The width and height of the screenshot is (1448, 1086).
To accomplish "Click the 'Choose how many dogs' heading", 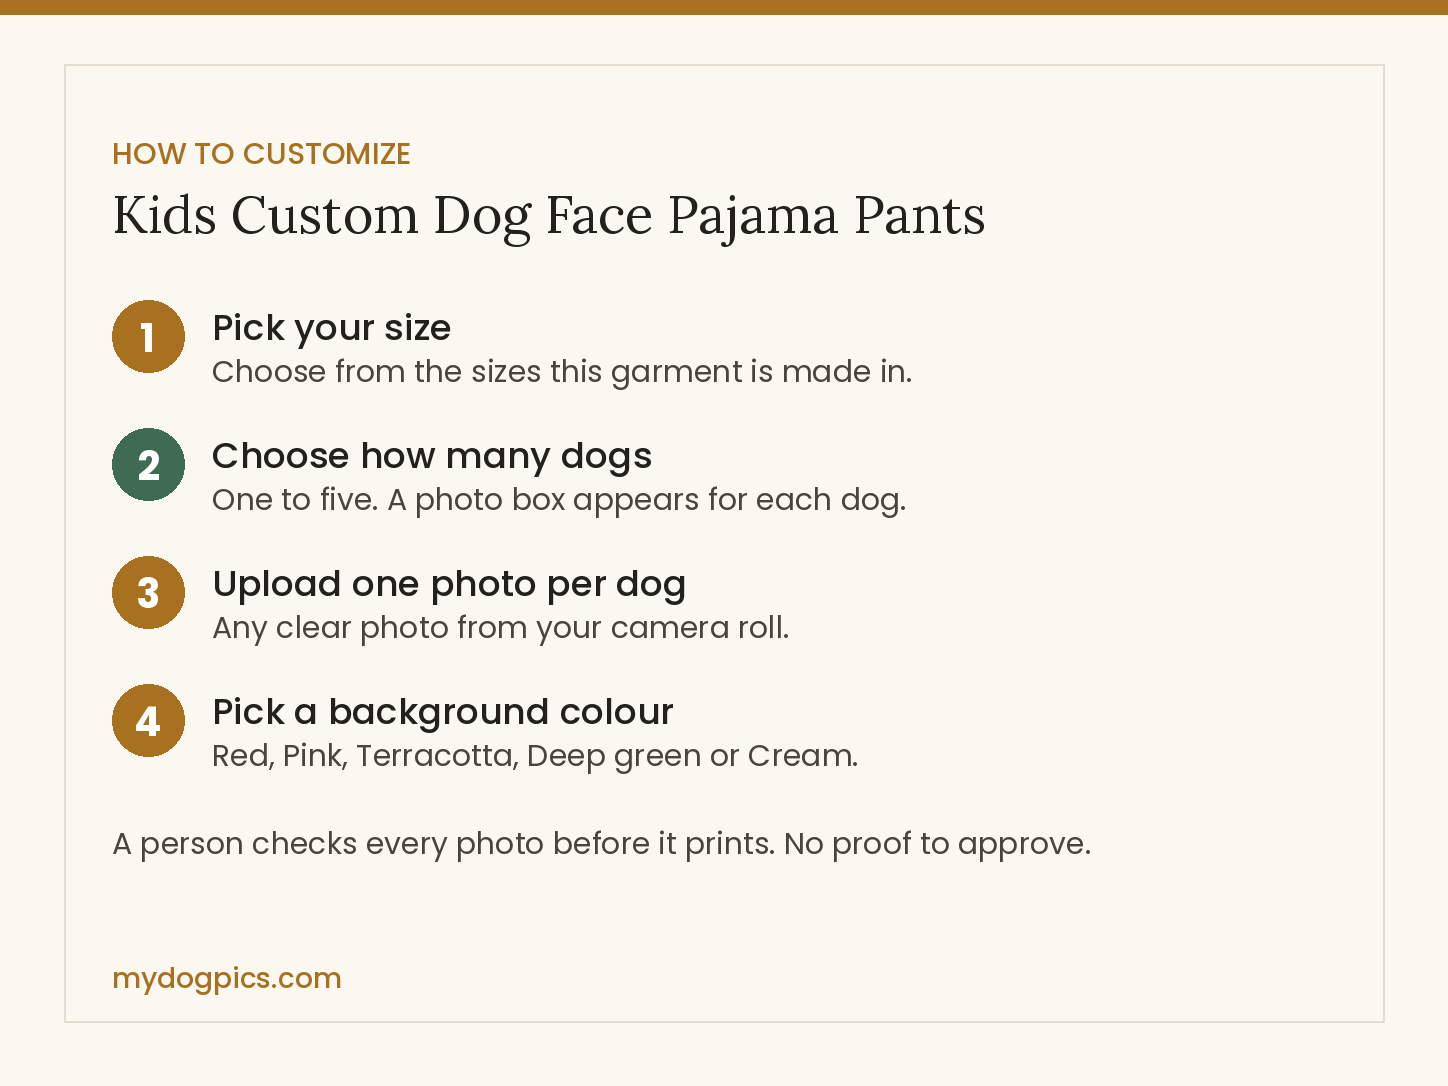I will click(432, 456).
